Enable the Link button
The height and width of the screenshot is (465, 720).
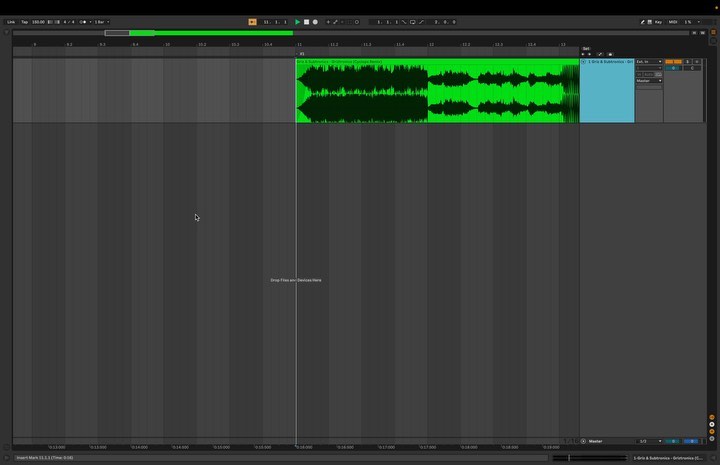pyautogui.click(x=11, y=22)
